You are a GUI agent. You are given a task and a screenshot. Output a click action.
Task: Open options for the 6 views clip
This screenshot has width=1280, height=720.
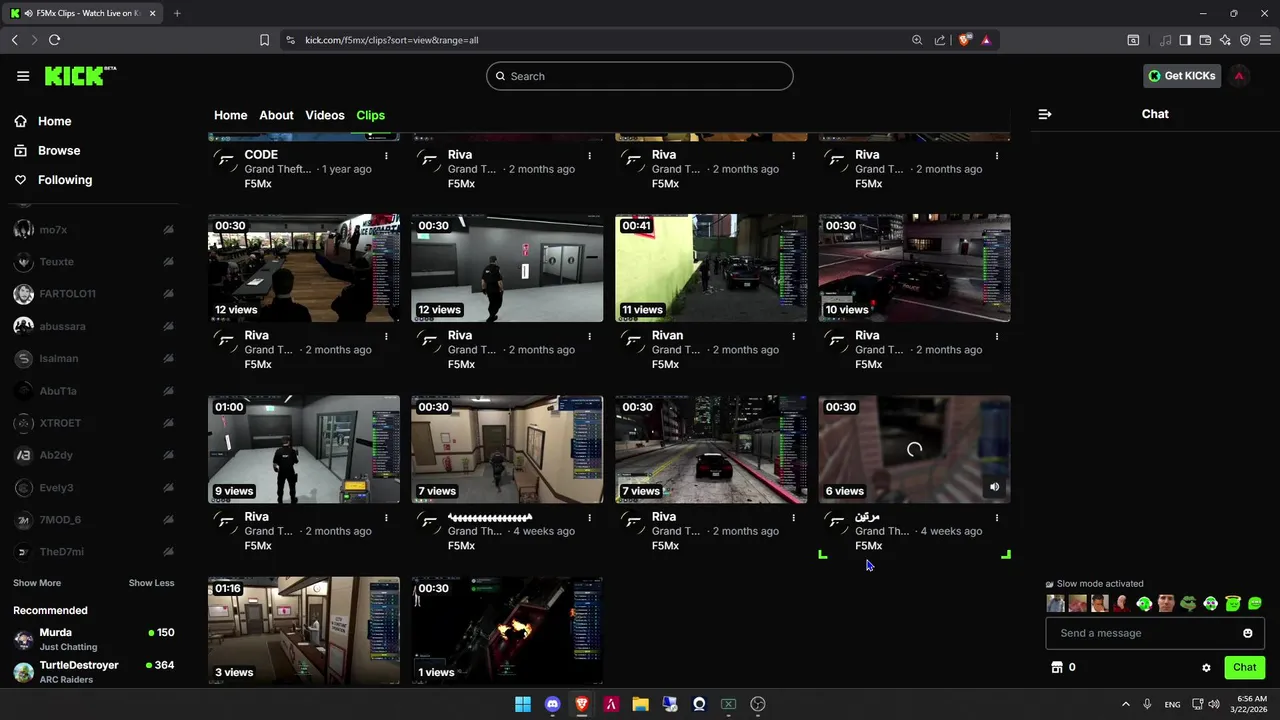[x=997, y=518]
